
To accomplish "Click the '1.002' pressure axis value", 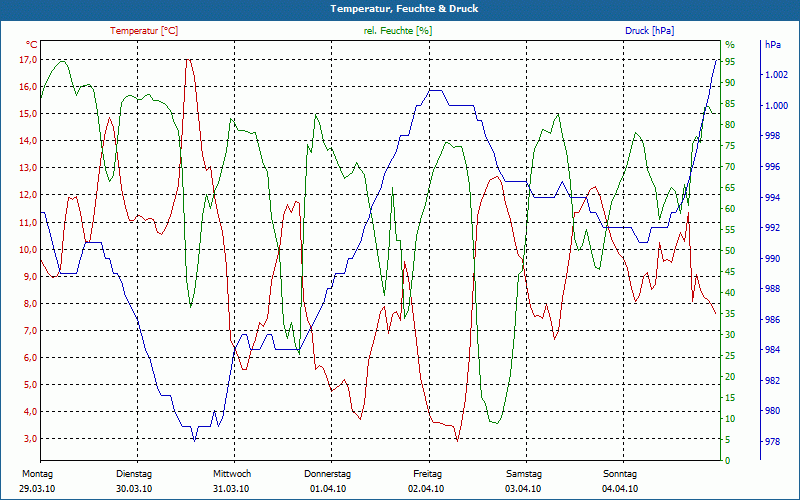I will pyautogui.click(x=777, y=75).
